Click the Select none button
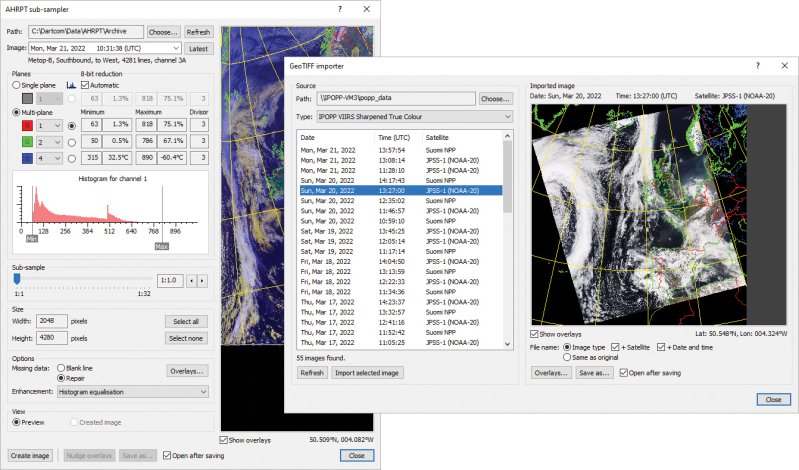 coord(186,338)
